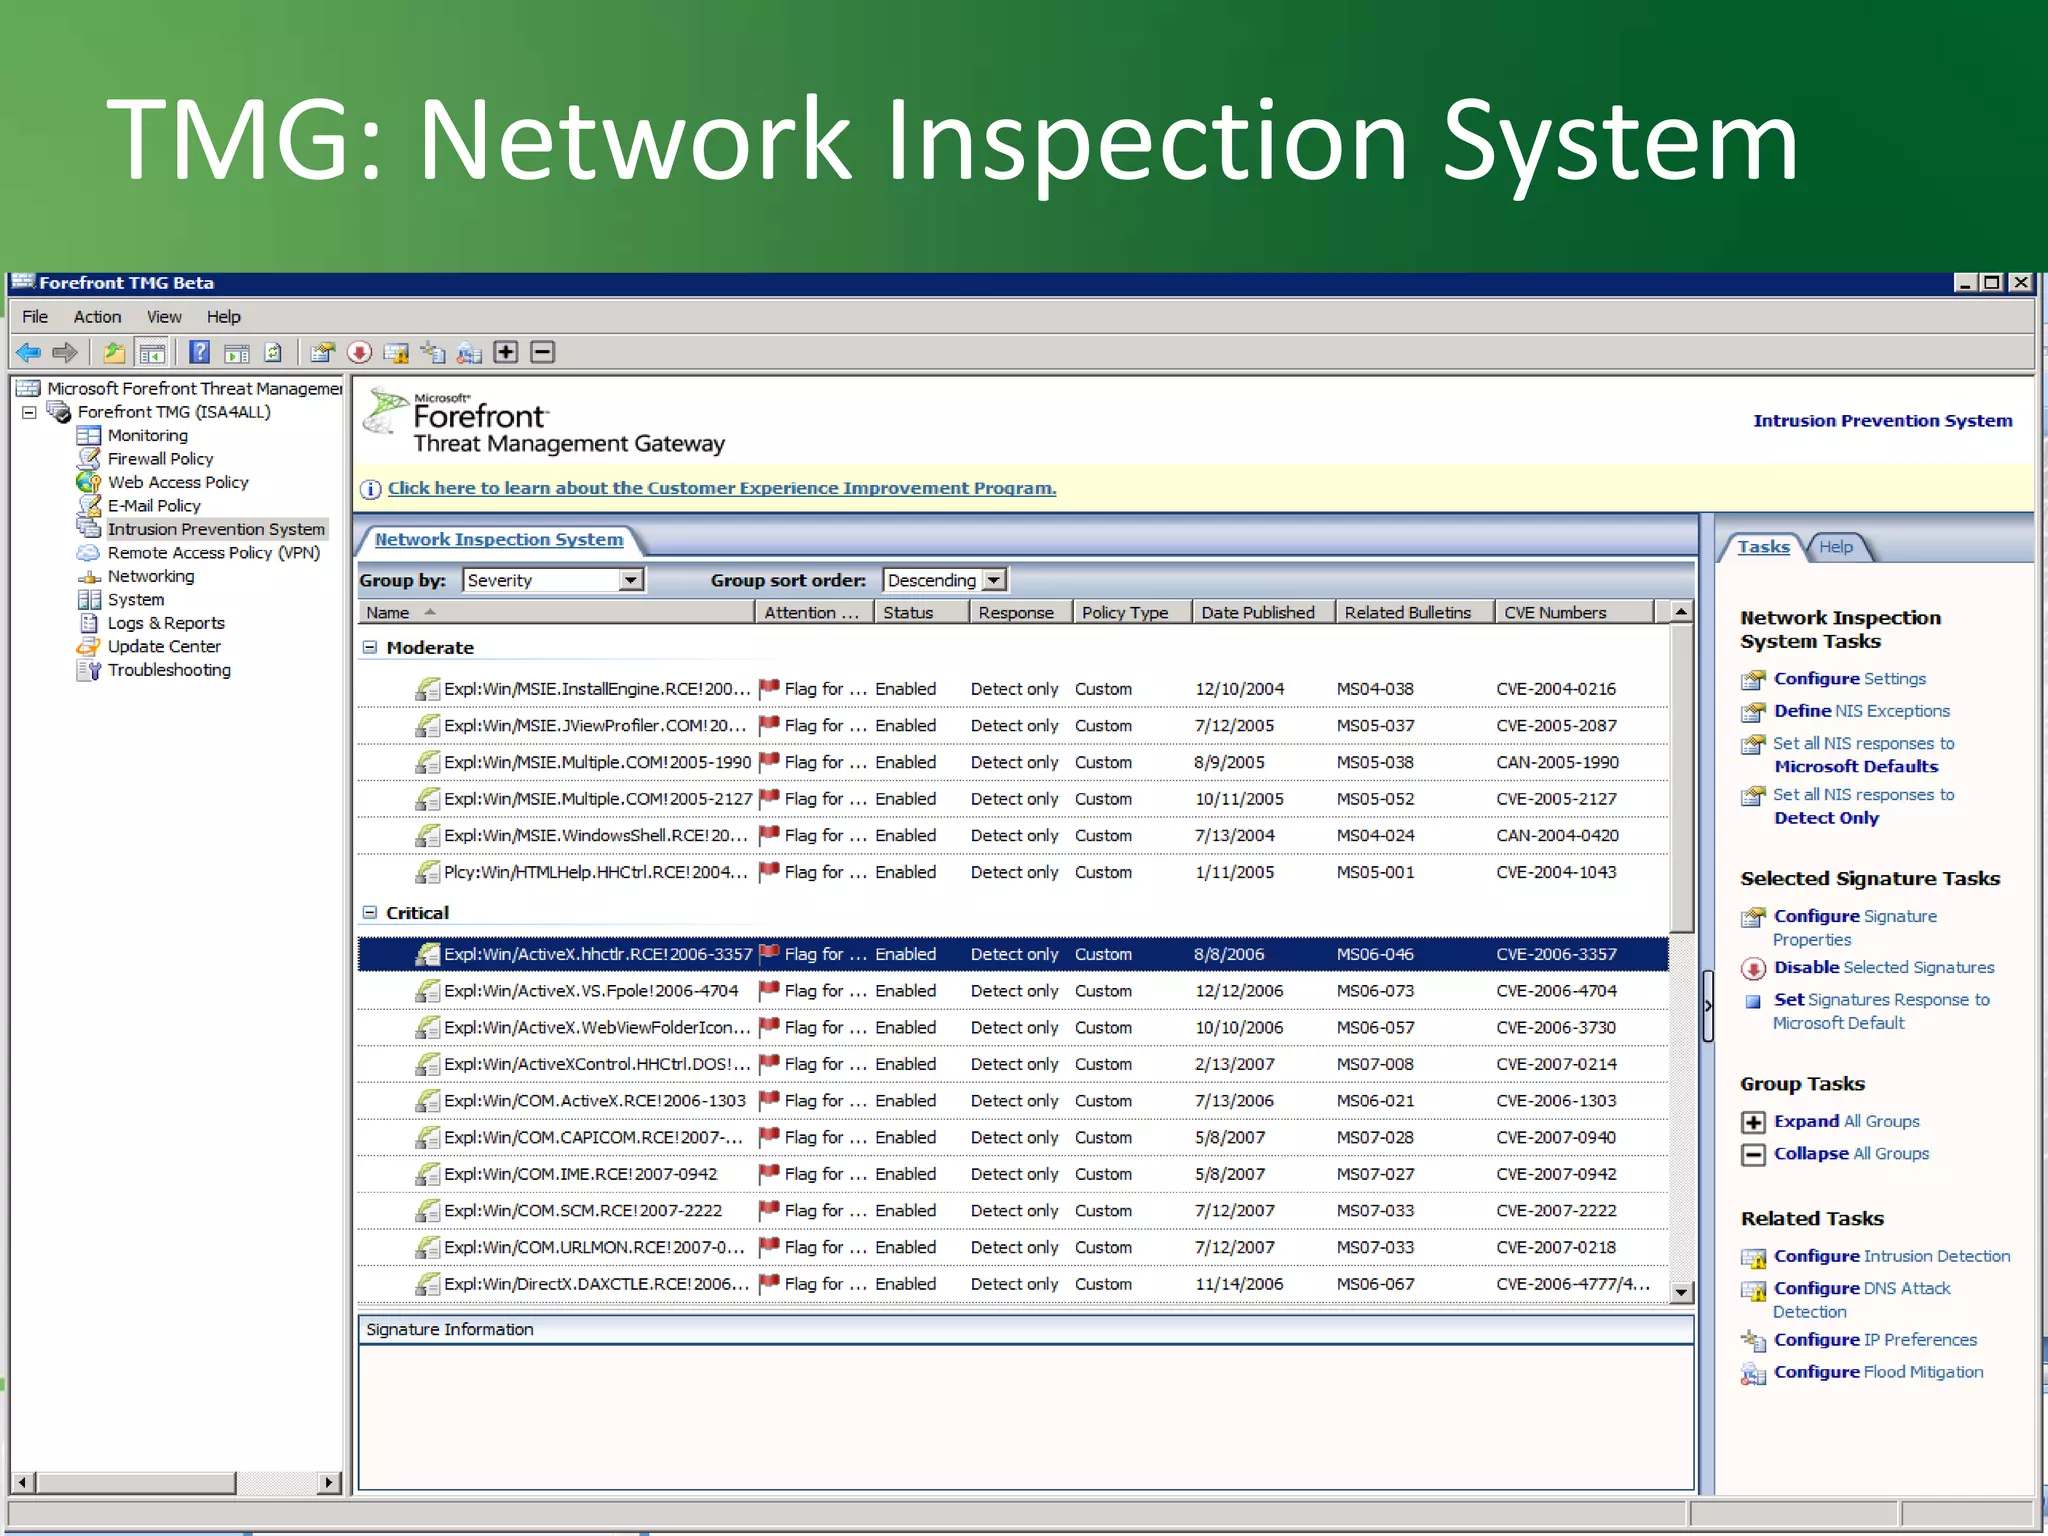Click the plus icon next to Expand All Groups
The width and height of the screenshot is (2048, 1536).
1753,1122
